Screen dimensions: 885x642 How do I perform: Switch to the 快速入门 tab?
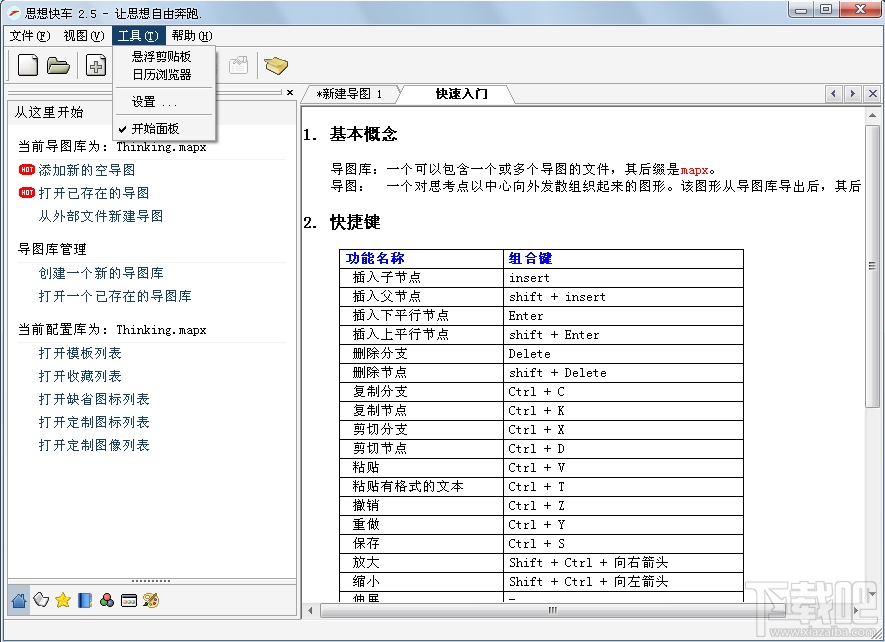pos(461,94)
